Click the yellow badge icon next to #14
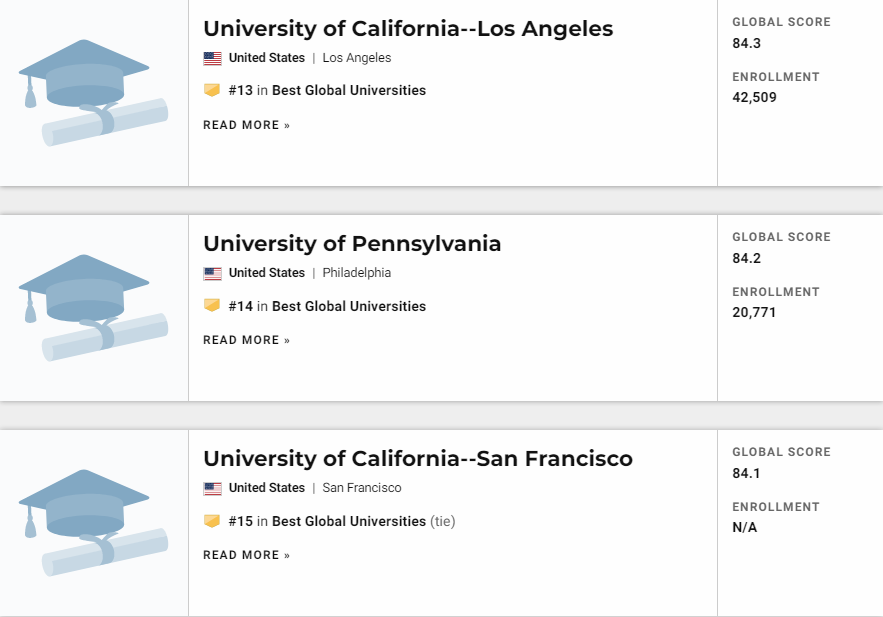This screenshot has height=617, width=883. pyautogui.click(x=212, y=306)
